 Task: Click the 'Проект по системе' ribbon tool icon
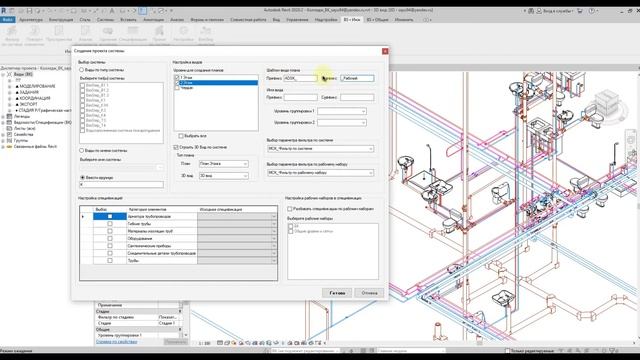(159, 31)
